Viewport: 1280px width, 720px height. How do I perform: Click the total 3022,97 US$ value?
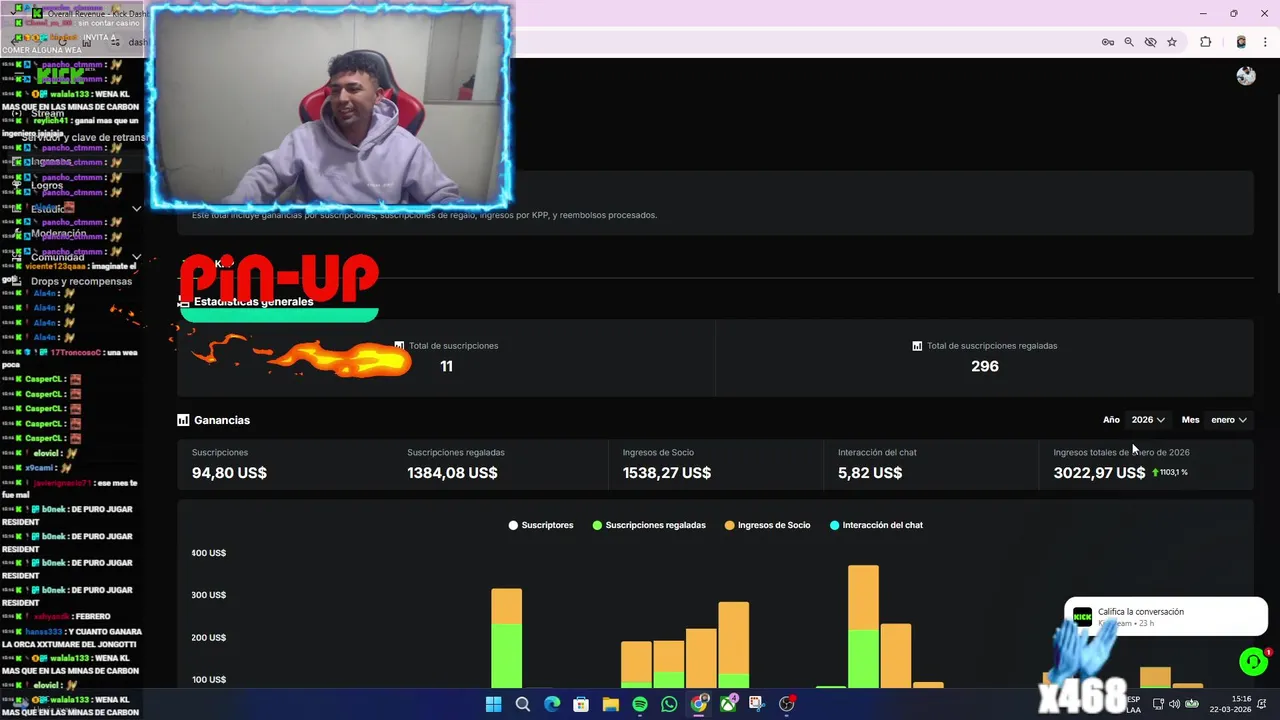point(1099,473)
